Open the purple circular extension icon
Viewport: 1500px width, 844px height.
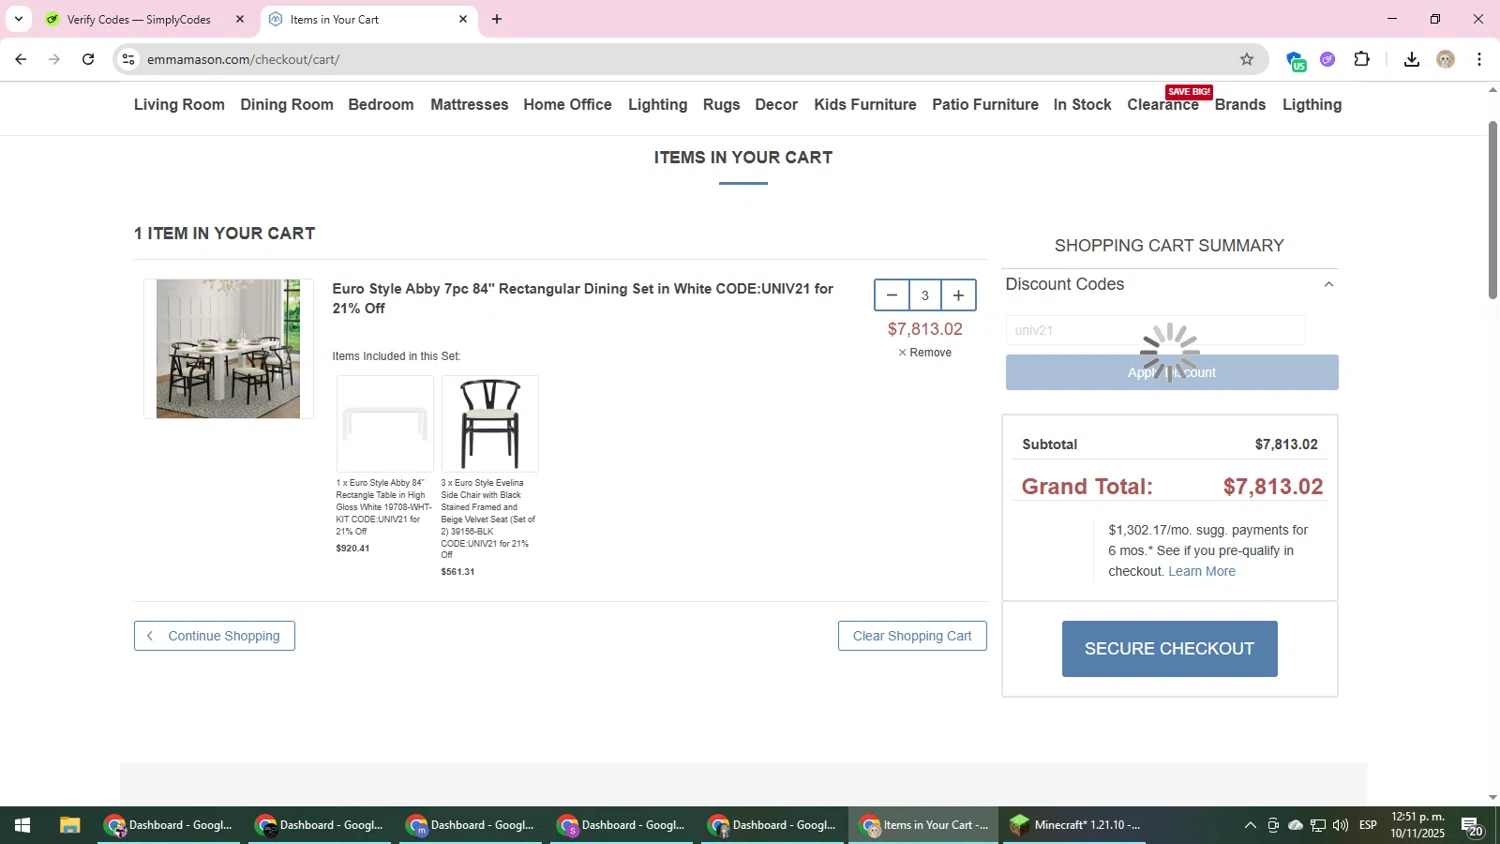point(1327,60)
